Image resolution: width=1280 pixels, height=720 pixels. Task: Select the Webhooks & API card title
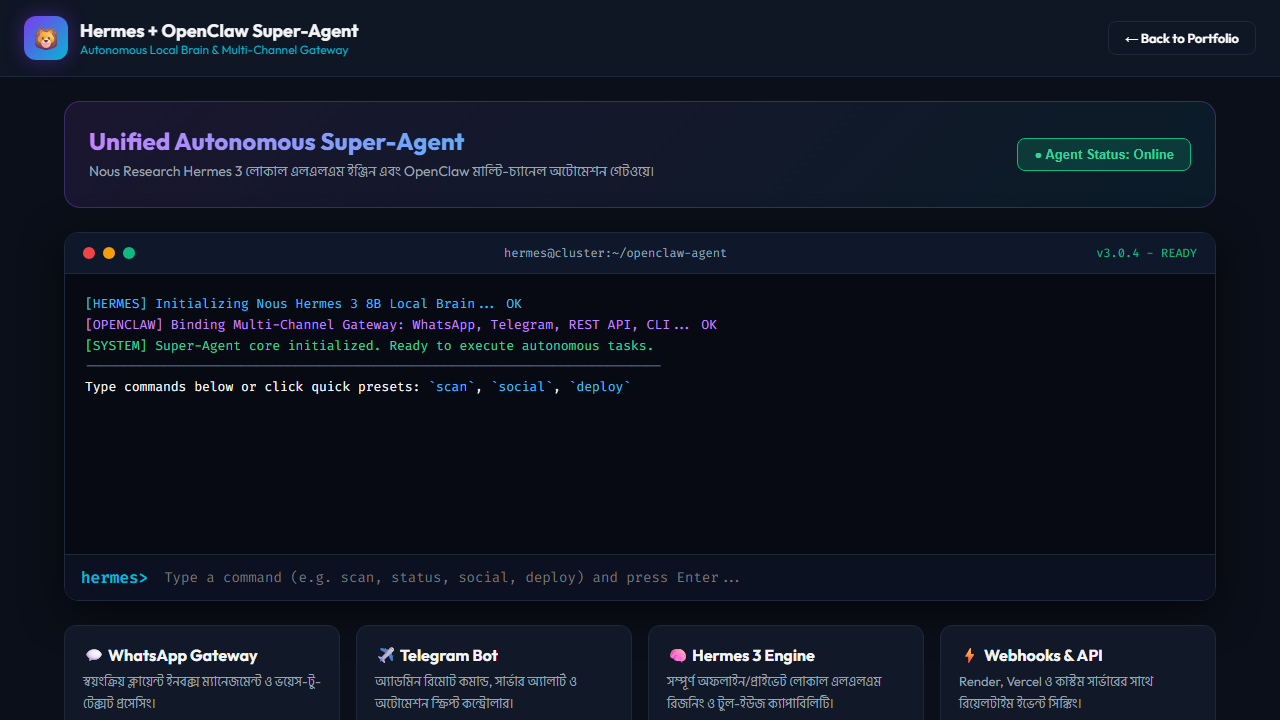point(1043,656)
